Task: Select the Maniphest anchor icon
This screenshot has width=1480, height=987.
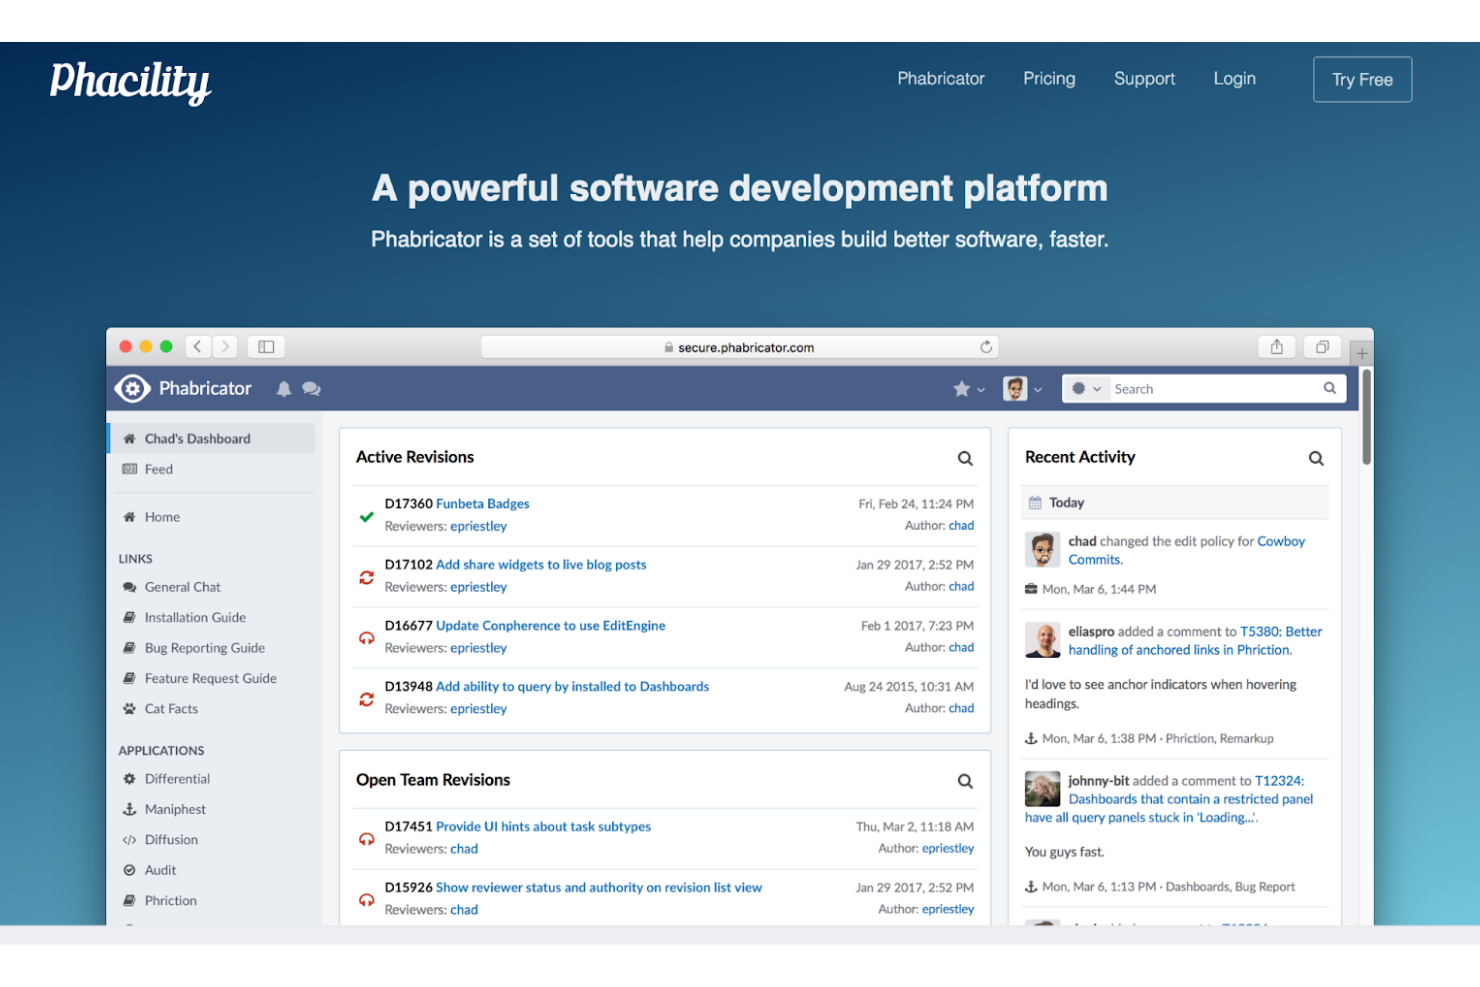Action: (130, 808)
